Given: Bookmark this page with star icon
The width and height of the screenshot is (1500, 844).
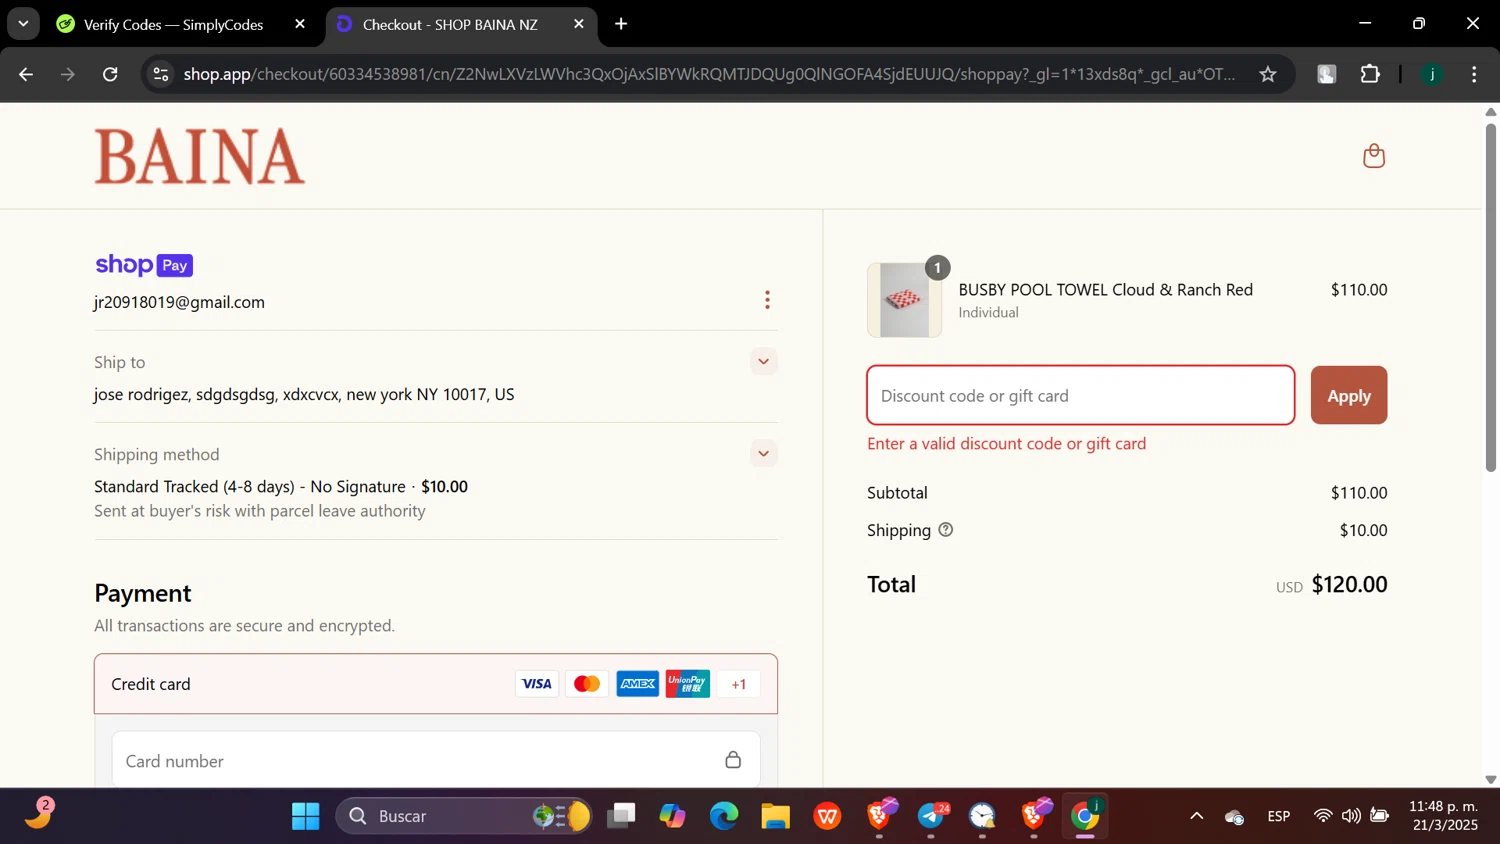Looking at the screenshot, I should 1268,74.
